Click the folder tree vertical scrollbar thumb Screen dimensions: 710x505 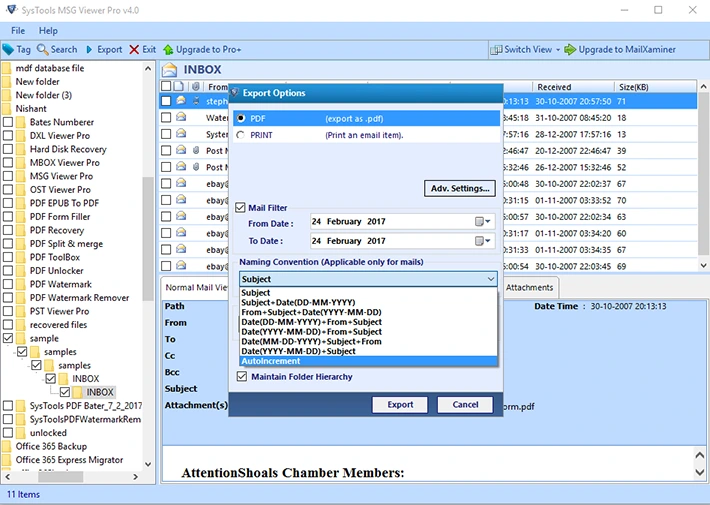pos(148,239)
